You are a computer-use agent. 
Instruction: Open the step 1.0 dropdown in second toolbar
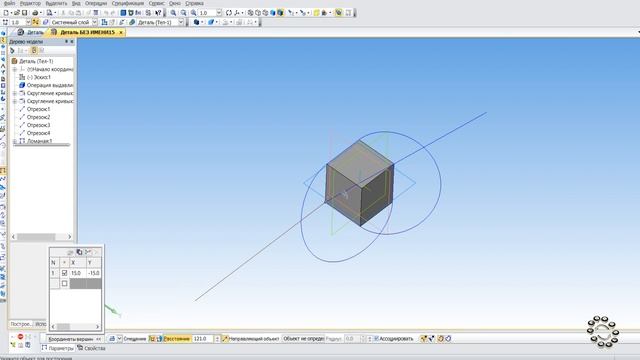(28, 22)
